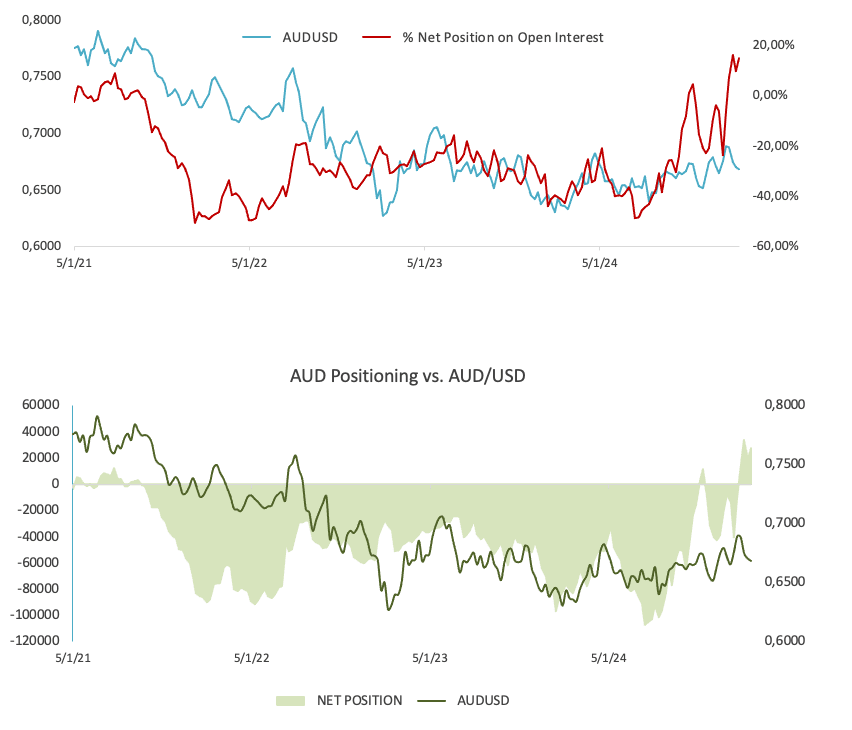Click AUDUSD legend text beside NET POSITION
The height and width of the screenshot is (730, 852).
(483, 700)
